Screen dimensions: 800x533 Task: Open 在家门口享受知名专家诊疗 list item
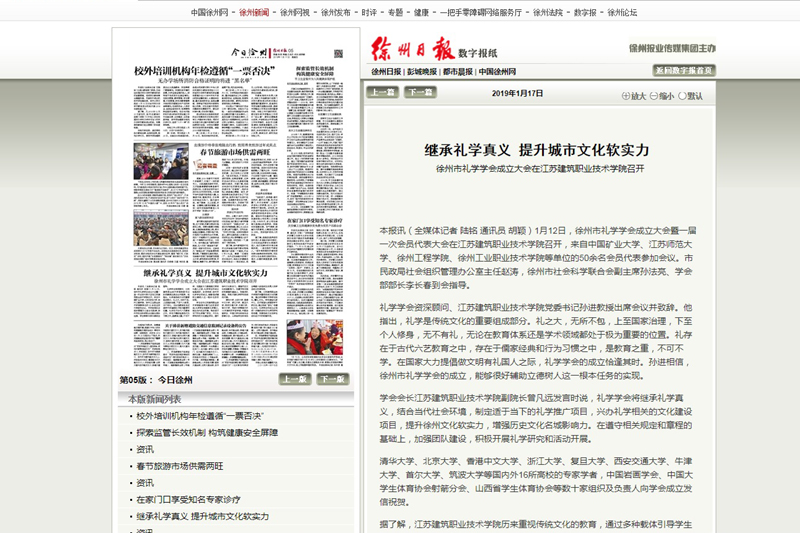pos(187,500)
